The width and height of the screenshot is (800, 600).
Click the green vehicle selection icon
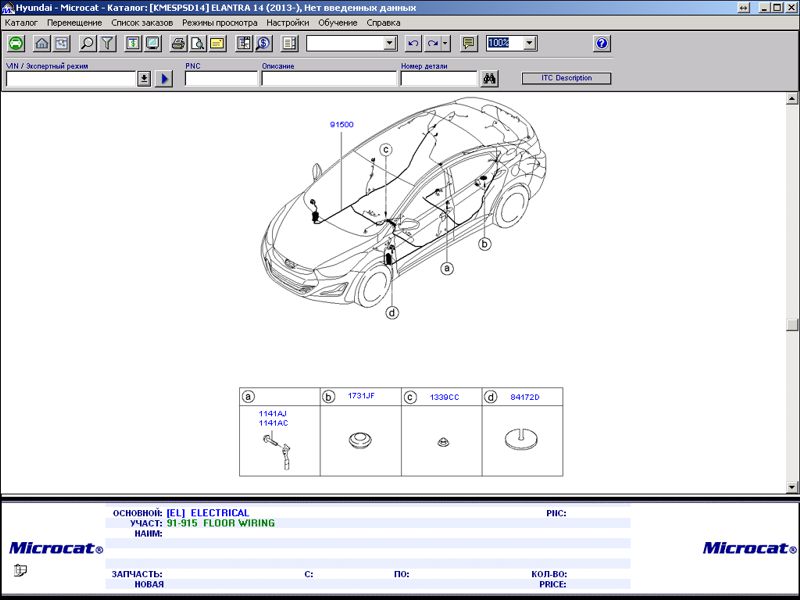16,43
